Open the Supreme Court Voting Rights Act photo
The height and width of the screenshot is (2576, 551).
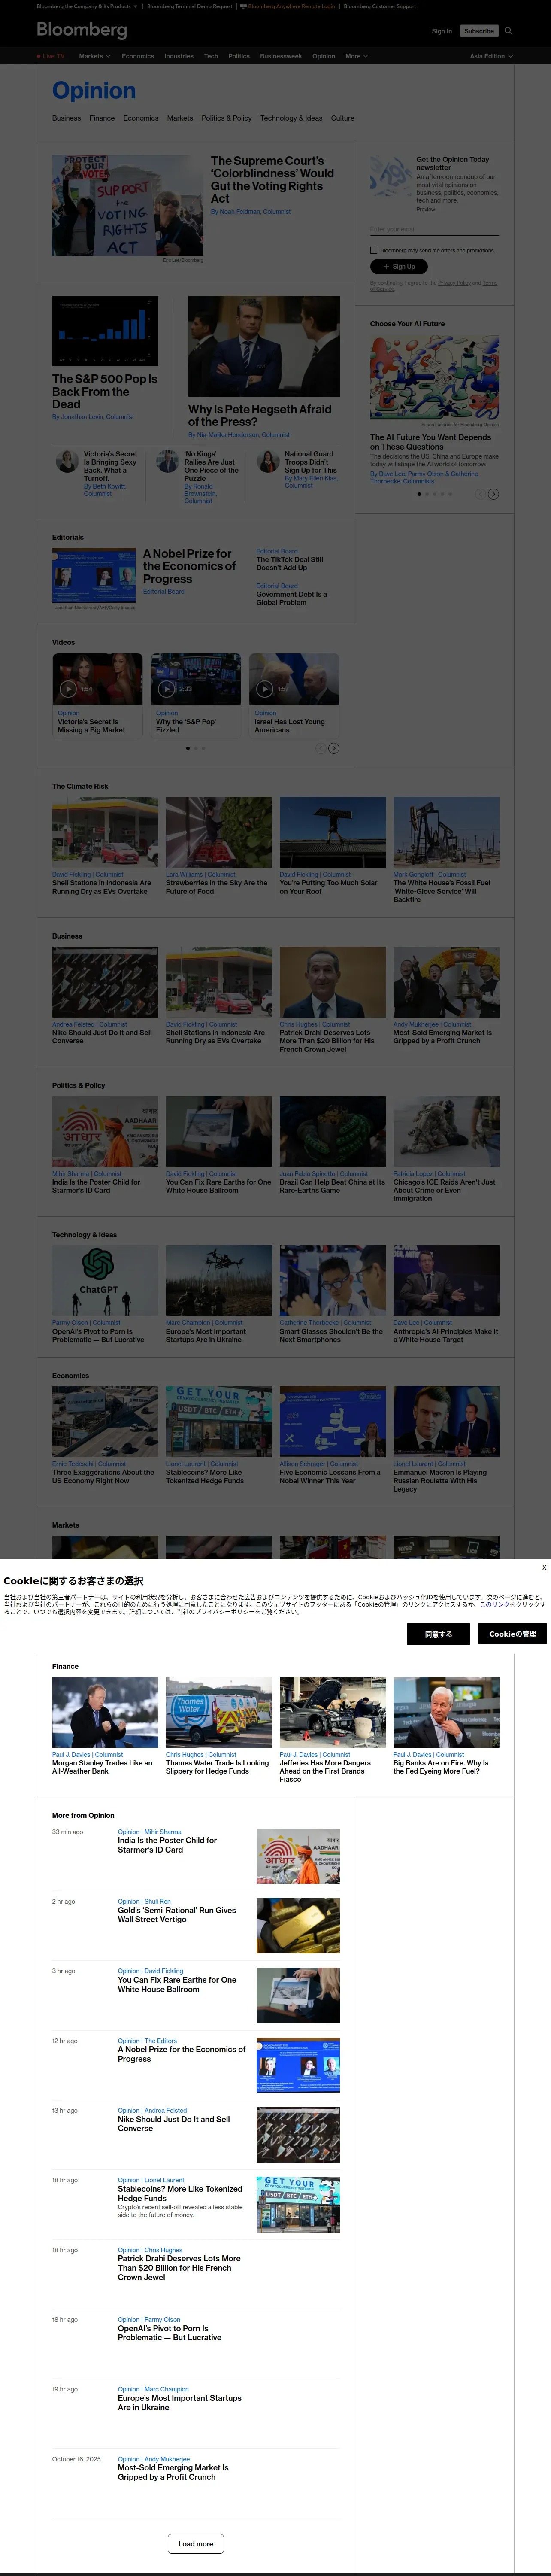[x=127, y=206]
